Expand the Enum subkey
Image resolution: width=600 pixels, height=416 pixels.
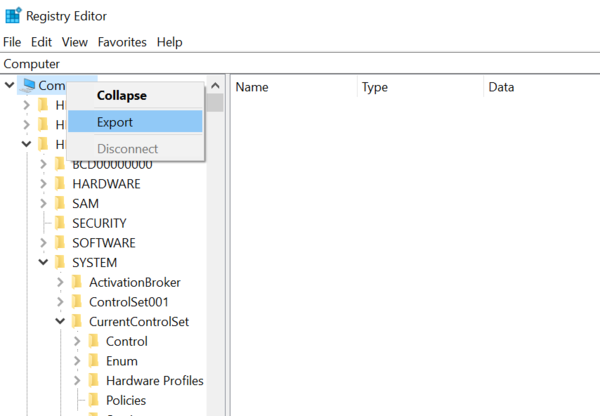[77, 361]
